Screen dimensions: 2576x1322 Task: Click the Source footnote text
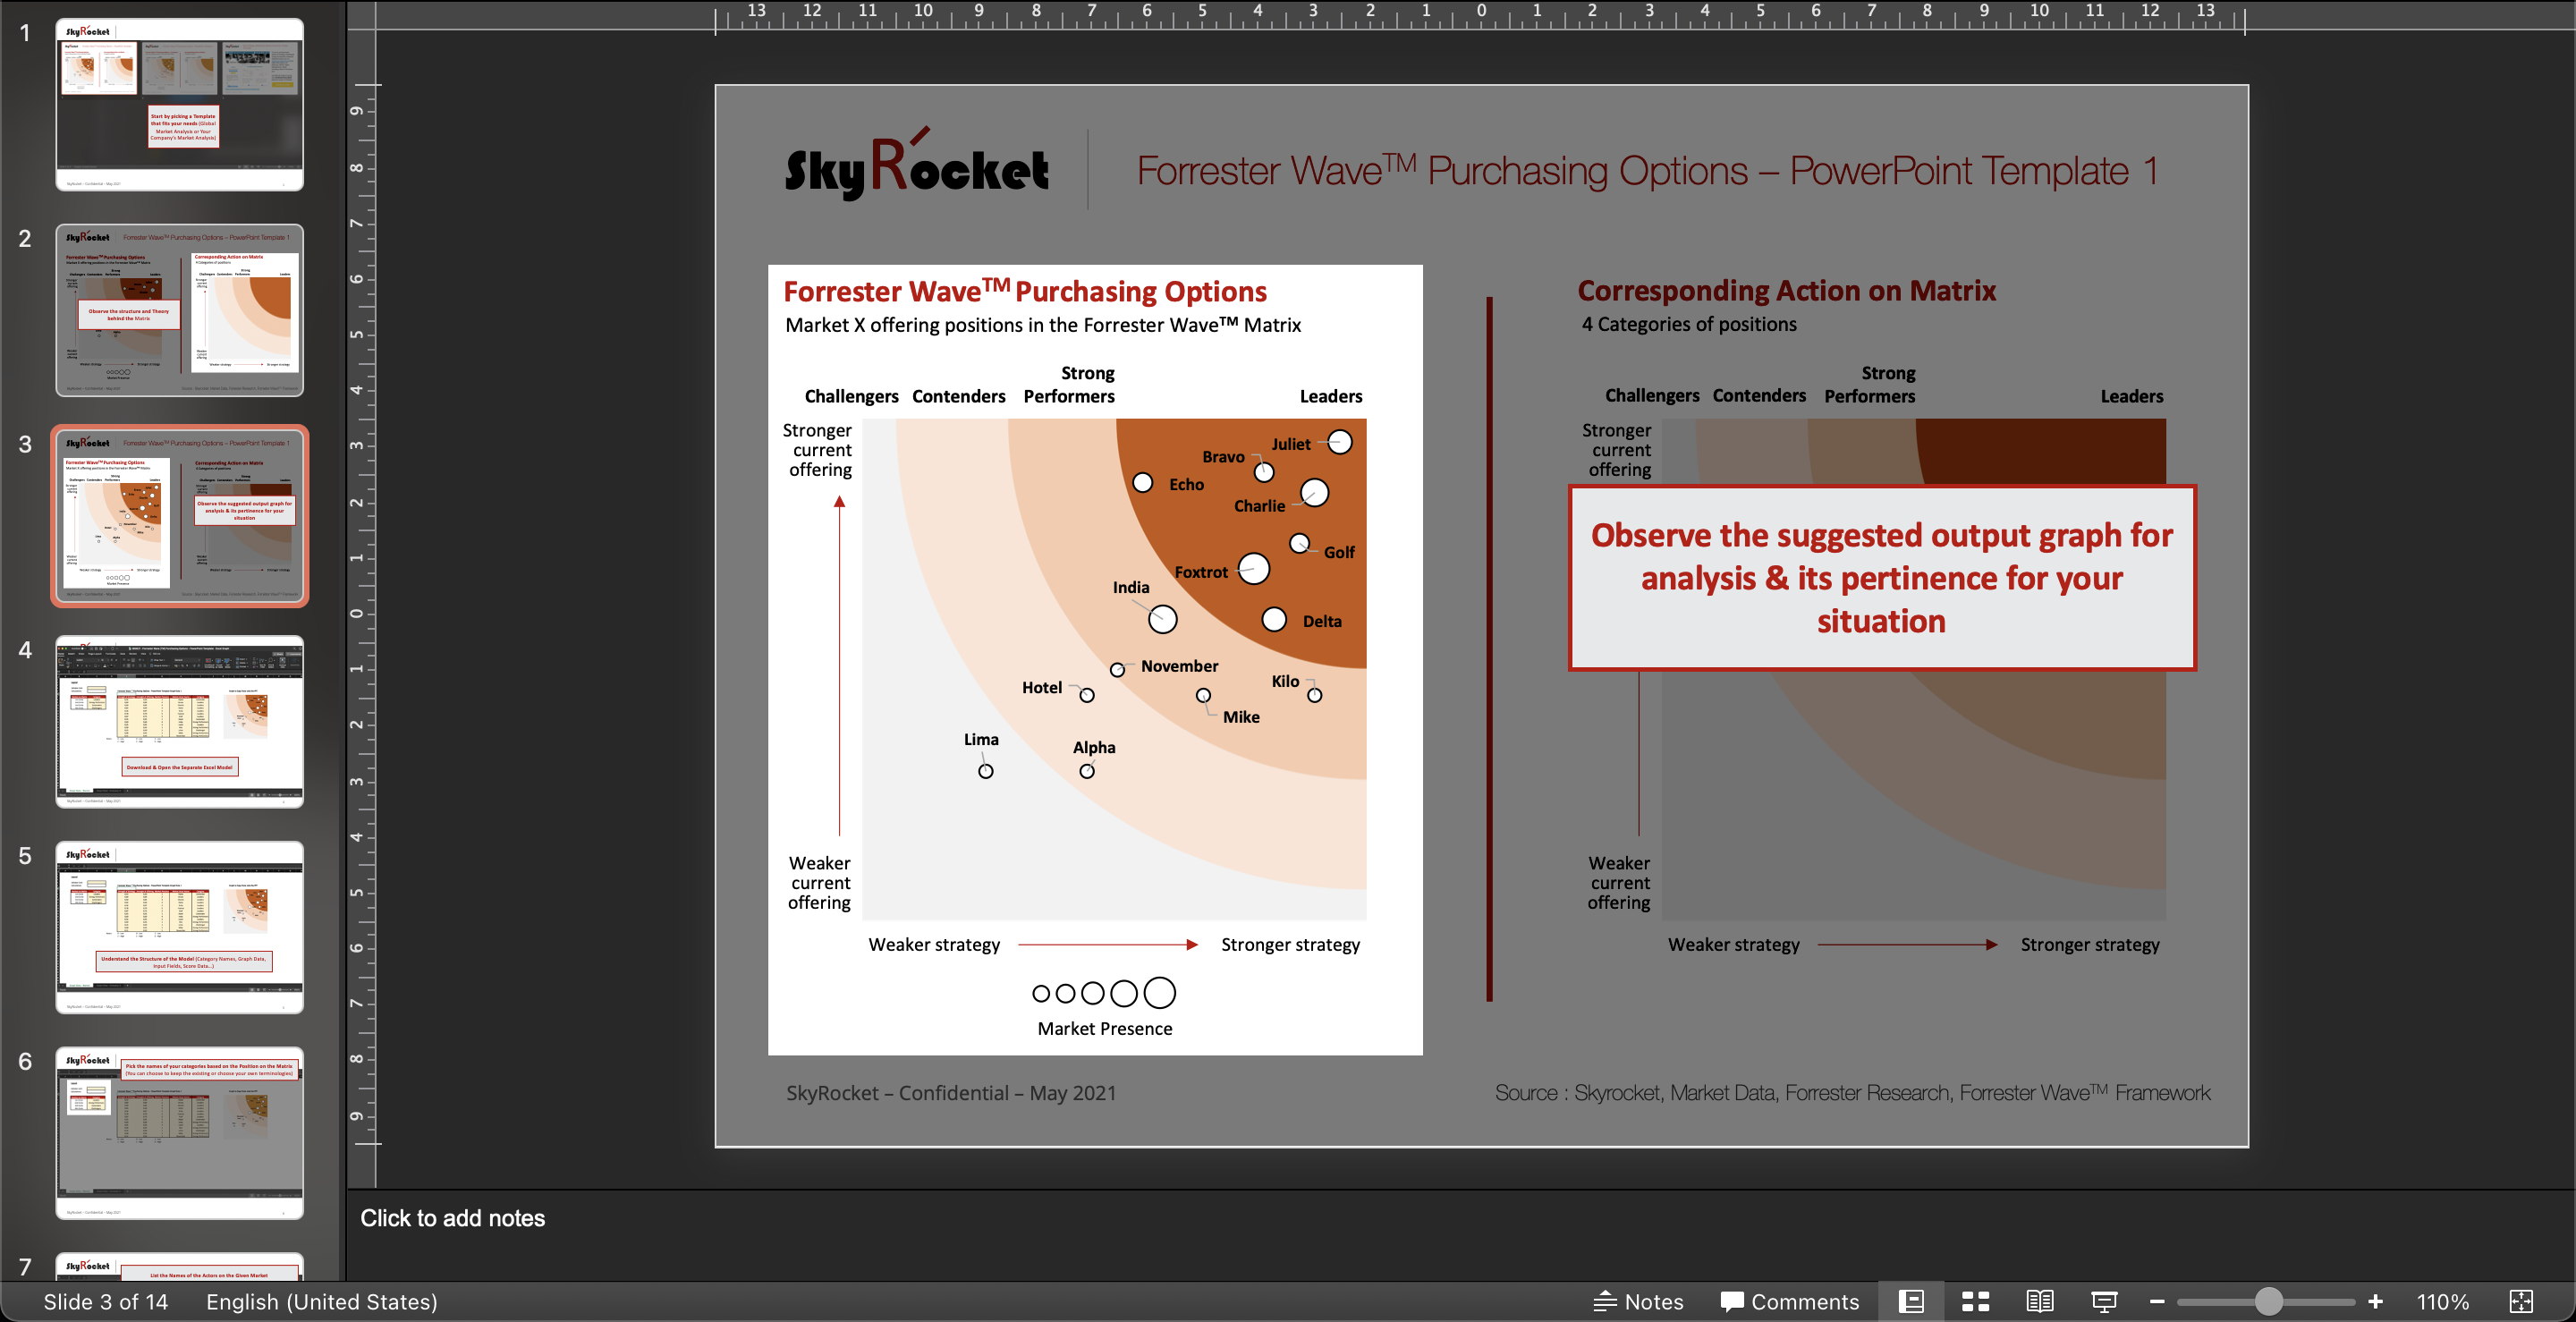point(1853,1093)
